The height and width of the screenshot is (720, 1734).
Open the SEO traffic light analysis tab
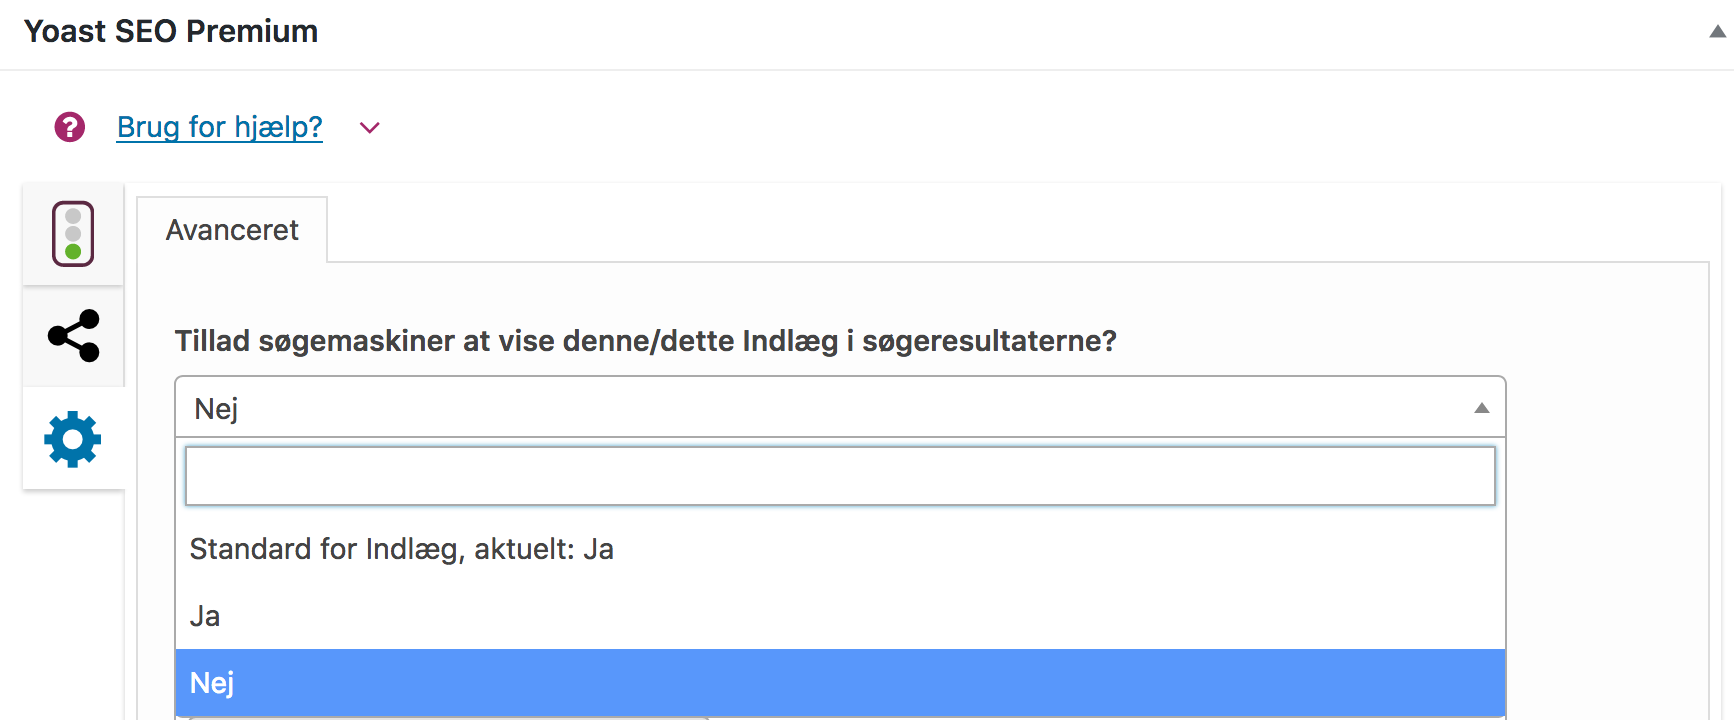(x=73, y=234)
